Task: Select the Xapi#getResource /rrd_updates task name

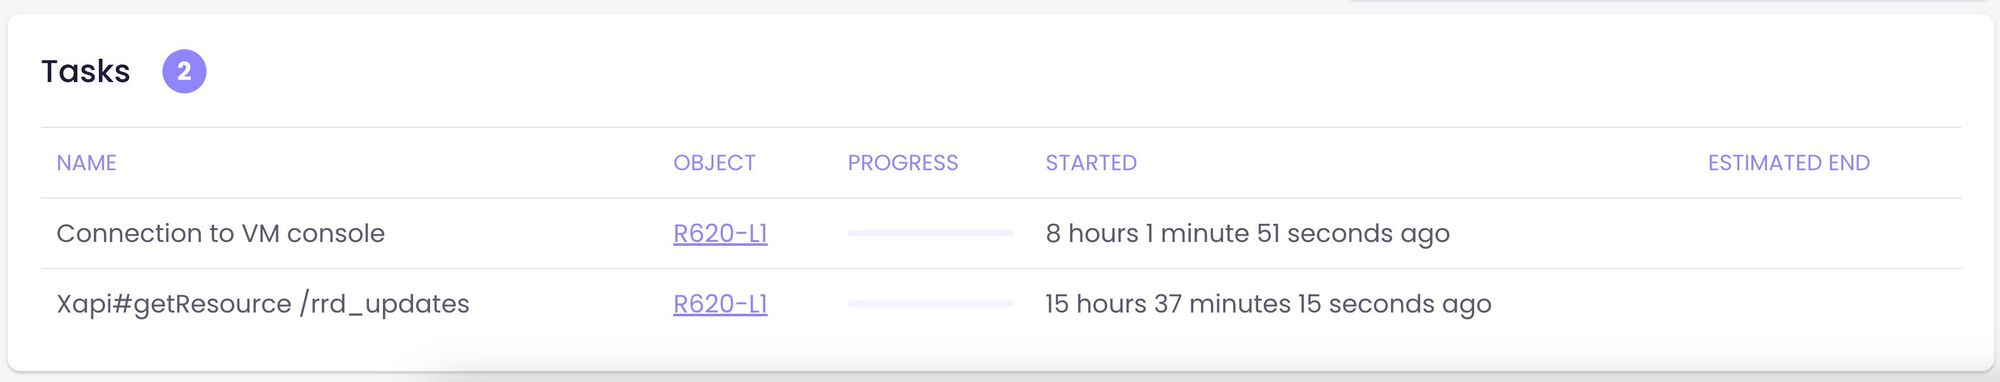Action: (x=263, y=303)
